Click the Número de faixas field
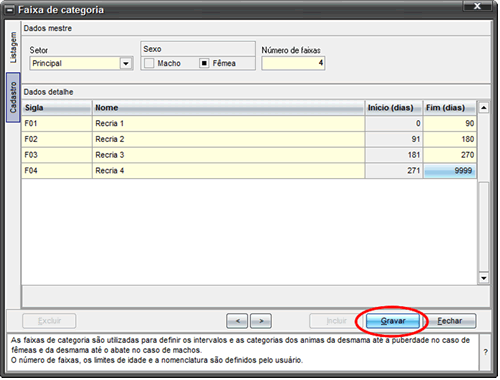Image resolution: width=500 pixels, height=380 pixels. 293,63
